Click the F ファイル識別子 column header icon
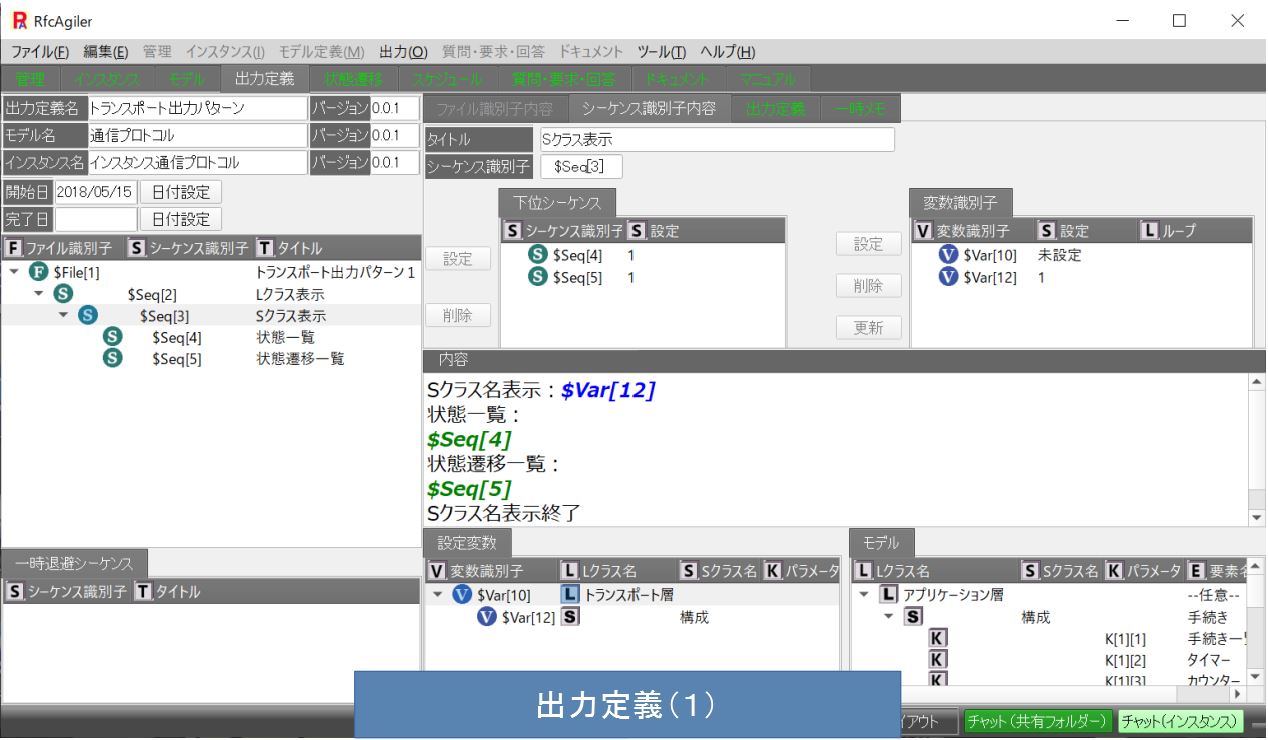Screen dimensions: 1268x740 pos(13,248)
